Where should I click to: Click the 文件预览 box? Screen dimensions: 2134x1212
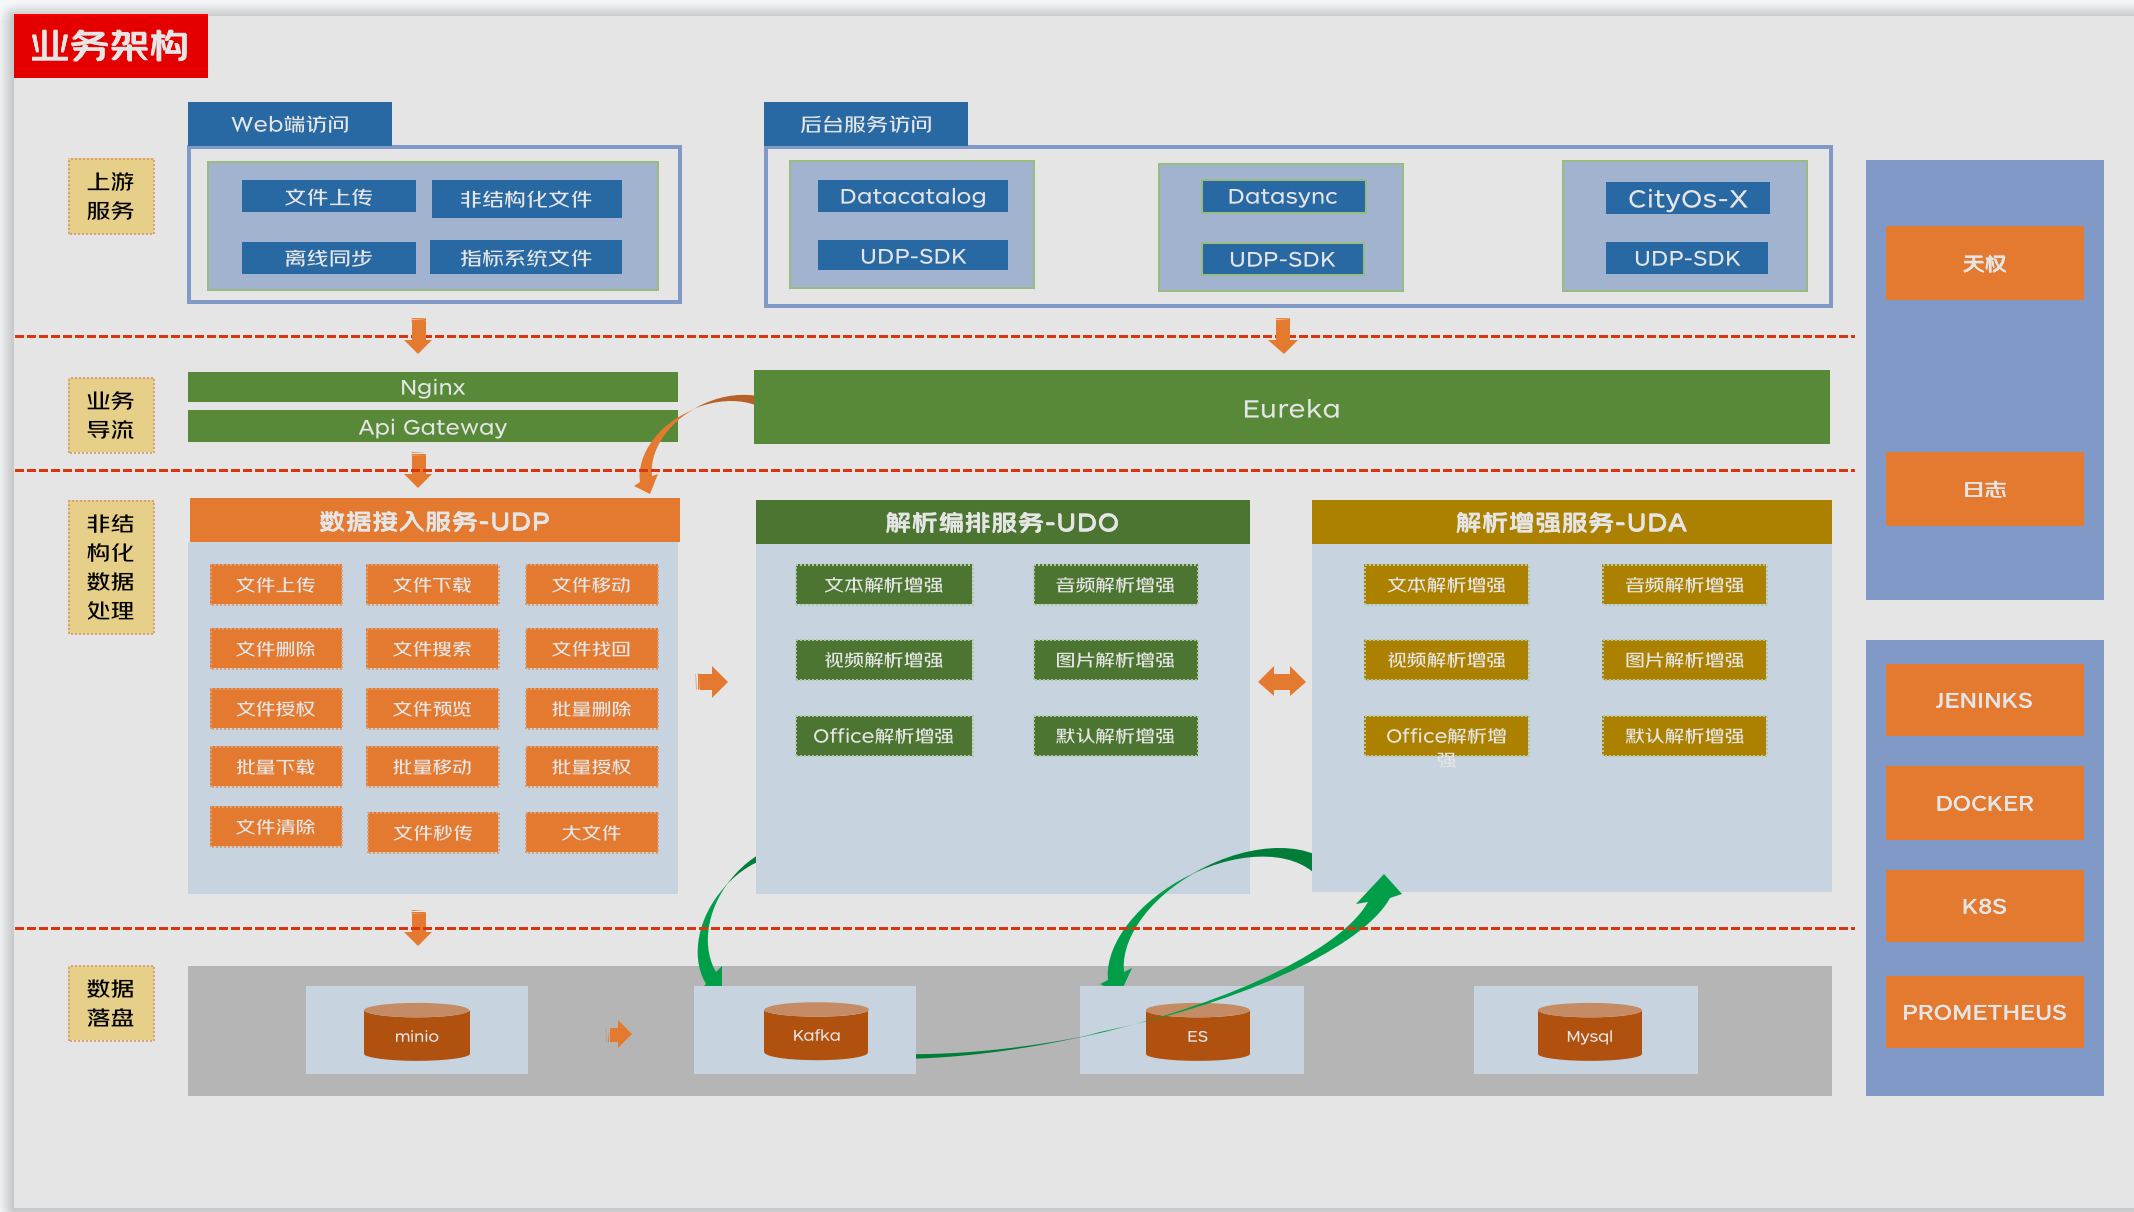pos(432,709)
